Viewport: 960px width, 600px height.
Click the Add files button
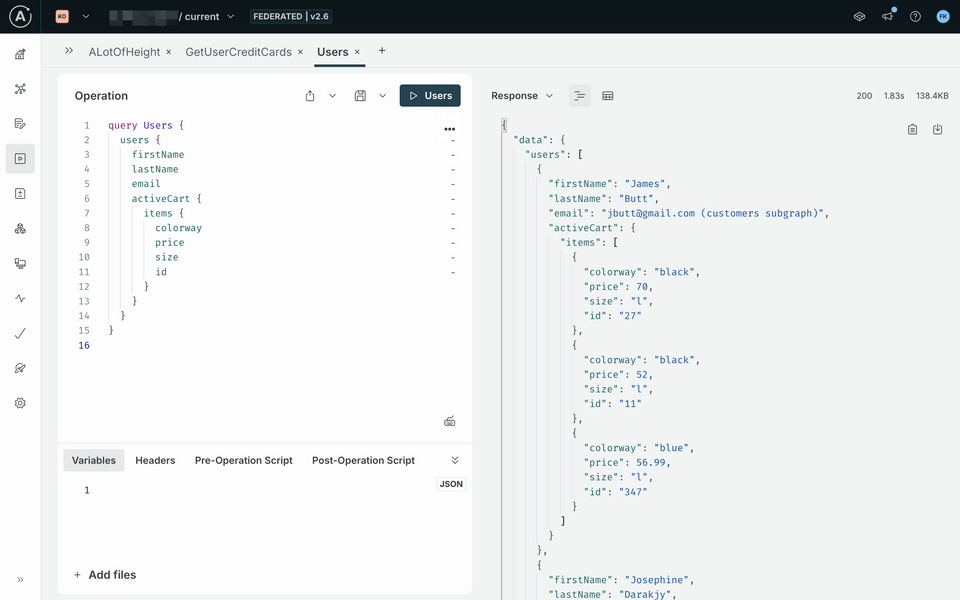point(105,574)
